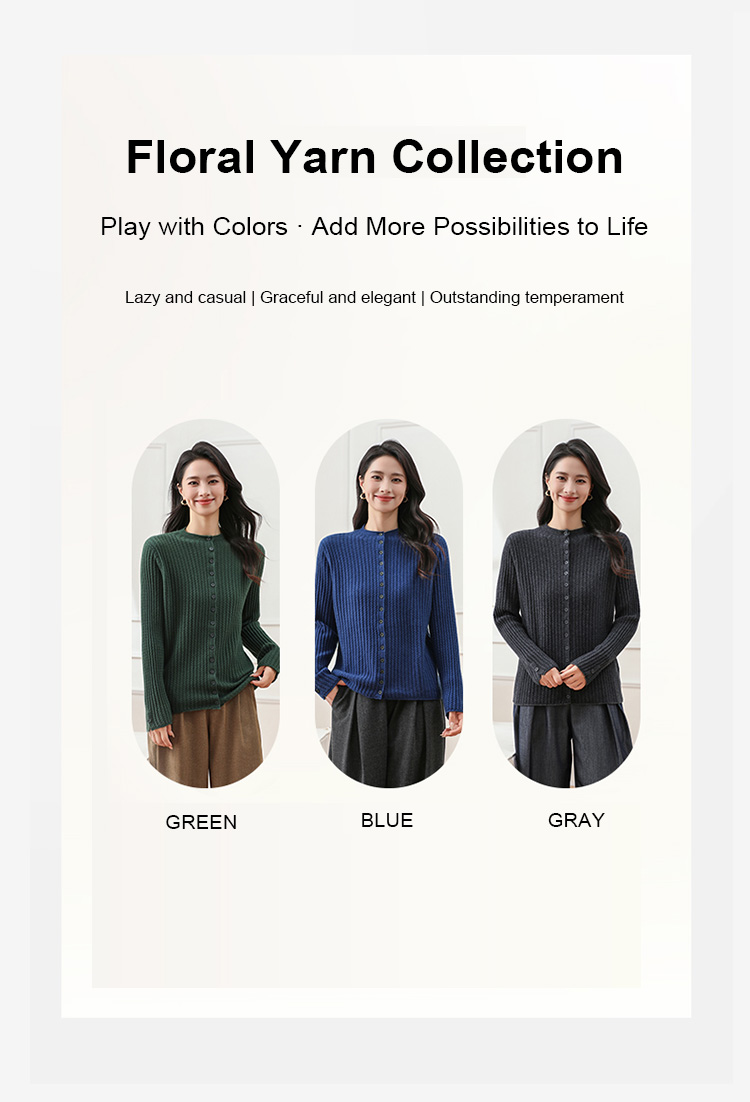Select the GRAY color label
This screenshot has width=750, height=1102.
pos(576,820)
